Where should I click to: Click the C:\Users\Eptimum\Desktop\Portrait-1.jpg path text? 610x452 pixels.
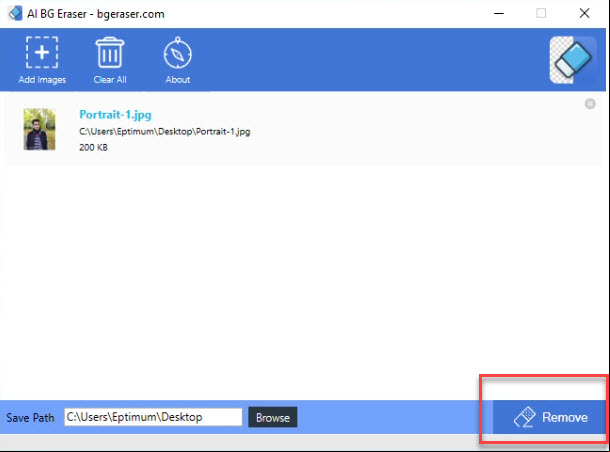pyautogui.click(x=165, y=131)
